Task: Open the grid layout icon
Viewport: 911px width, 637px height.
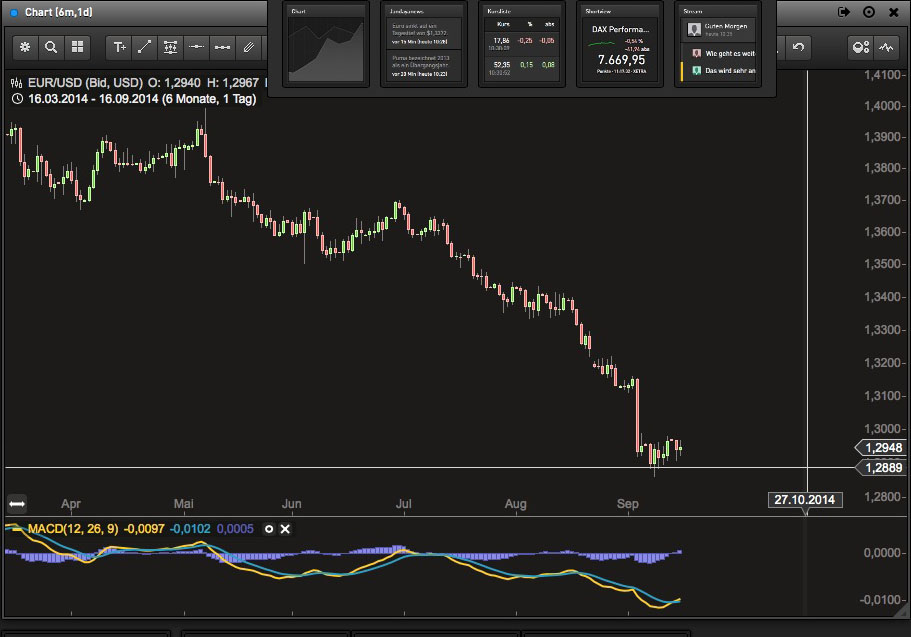Action: coord(77,47)
